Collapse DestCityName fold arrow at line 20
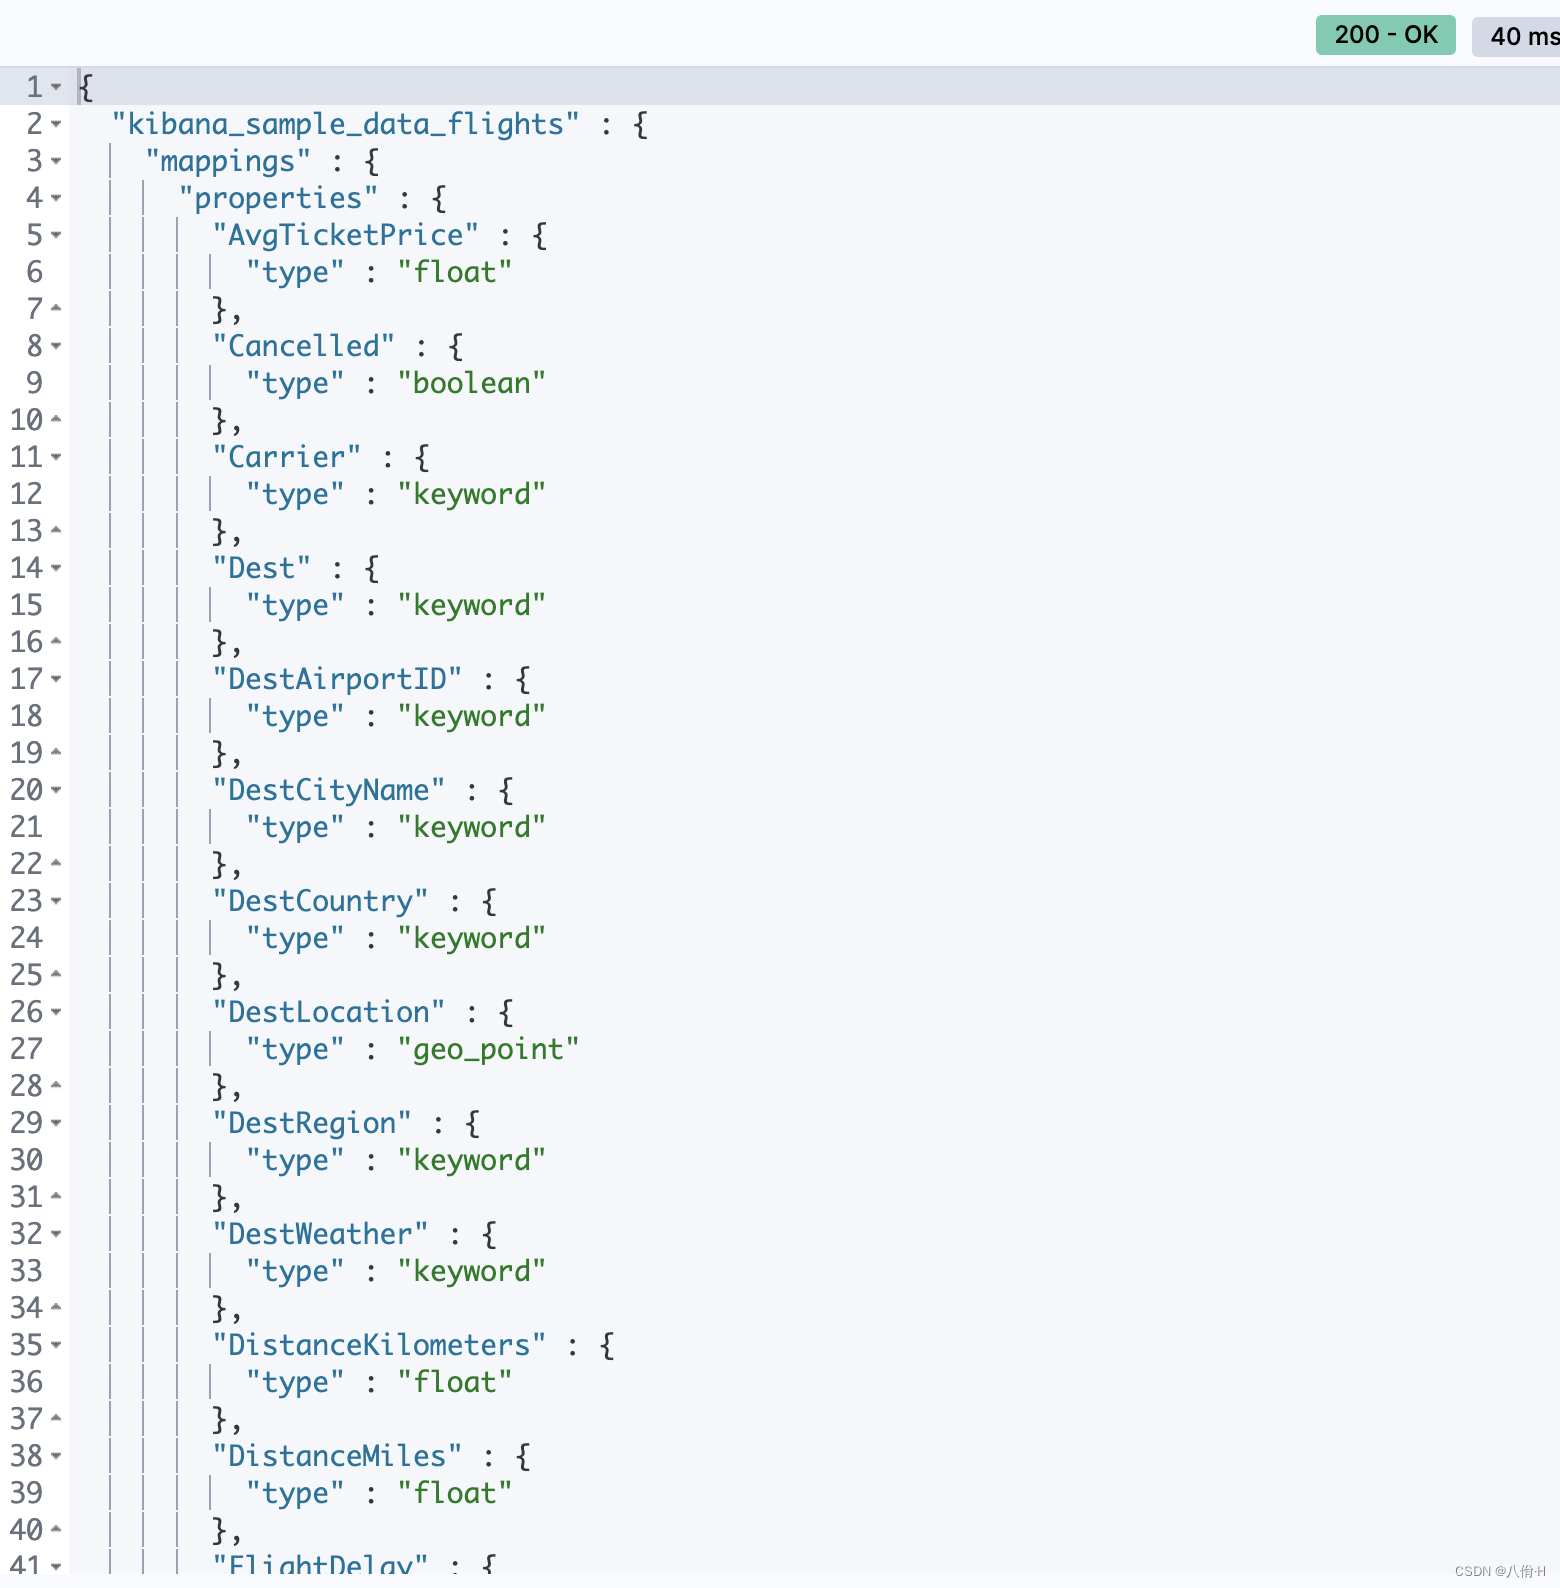1560x1588 pixels. click(56, 790)
